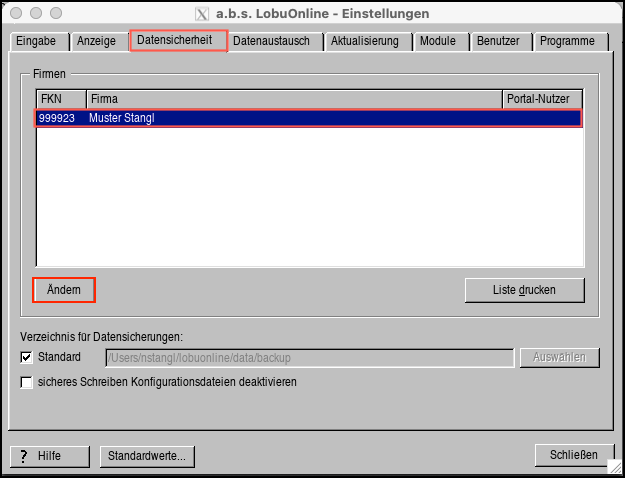The image size is (625, 478).
Task: Click the Standardwerte... button
Action: tap(147, 456)
